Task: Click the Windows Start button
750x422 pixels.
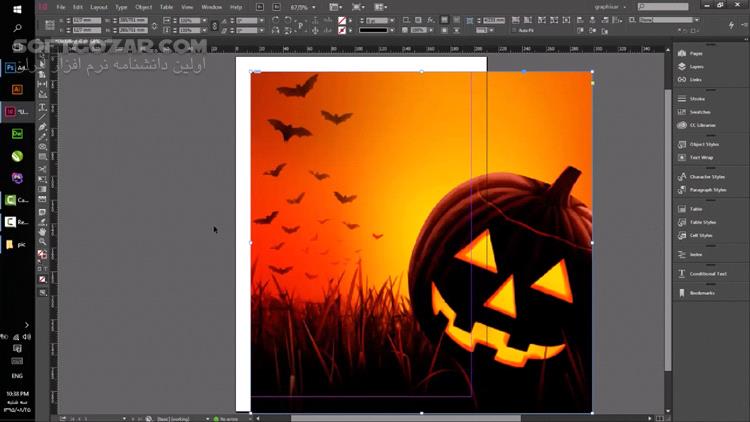Action: pos(17,9)
